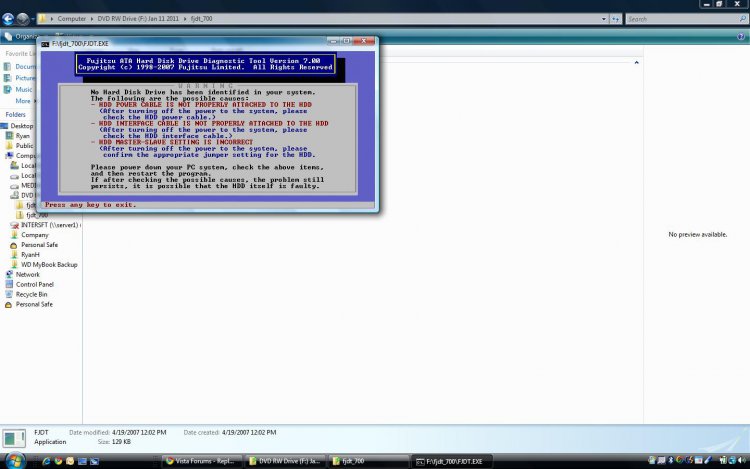This screenshot has width=750, height=469.
Task: Click the console icon in FJDT.EXE title bar
Action: click(45, 44)
